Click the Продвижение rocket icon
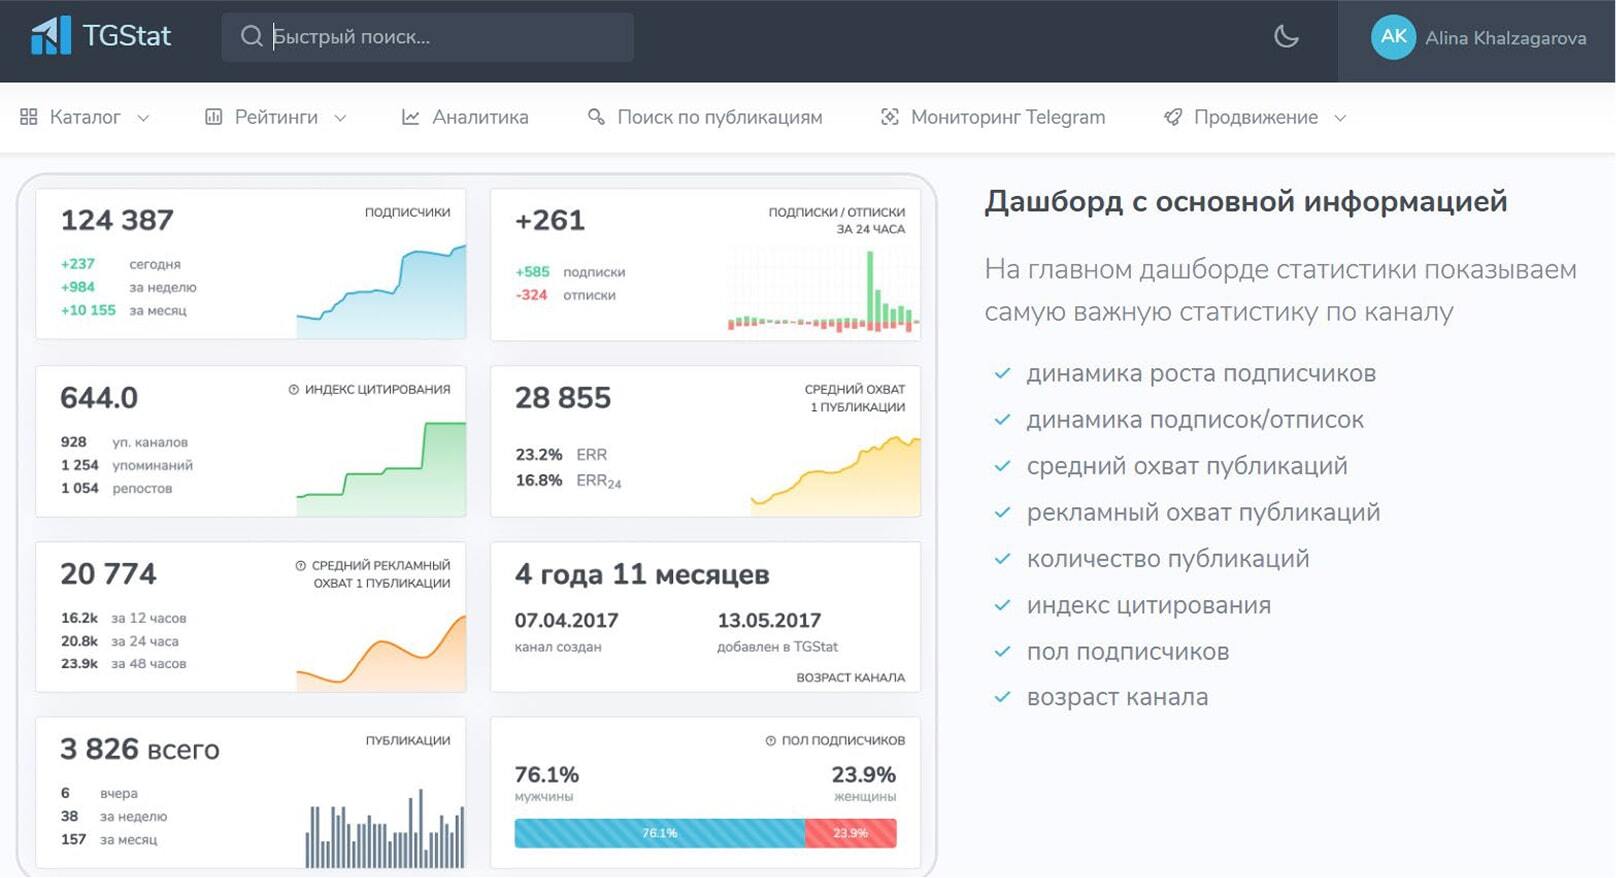This screenshot has width=1616, height=878. 1173,117
